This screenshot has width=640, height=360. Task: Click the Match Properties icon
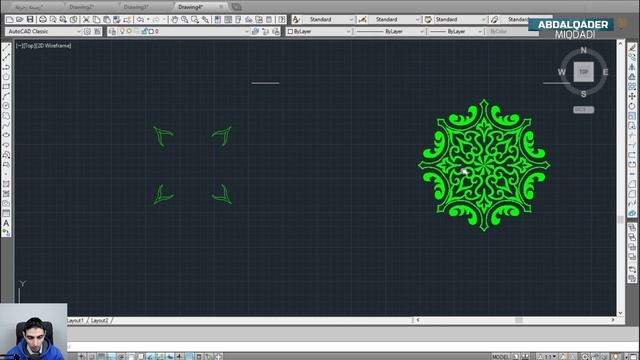[x=127, y=19]
